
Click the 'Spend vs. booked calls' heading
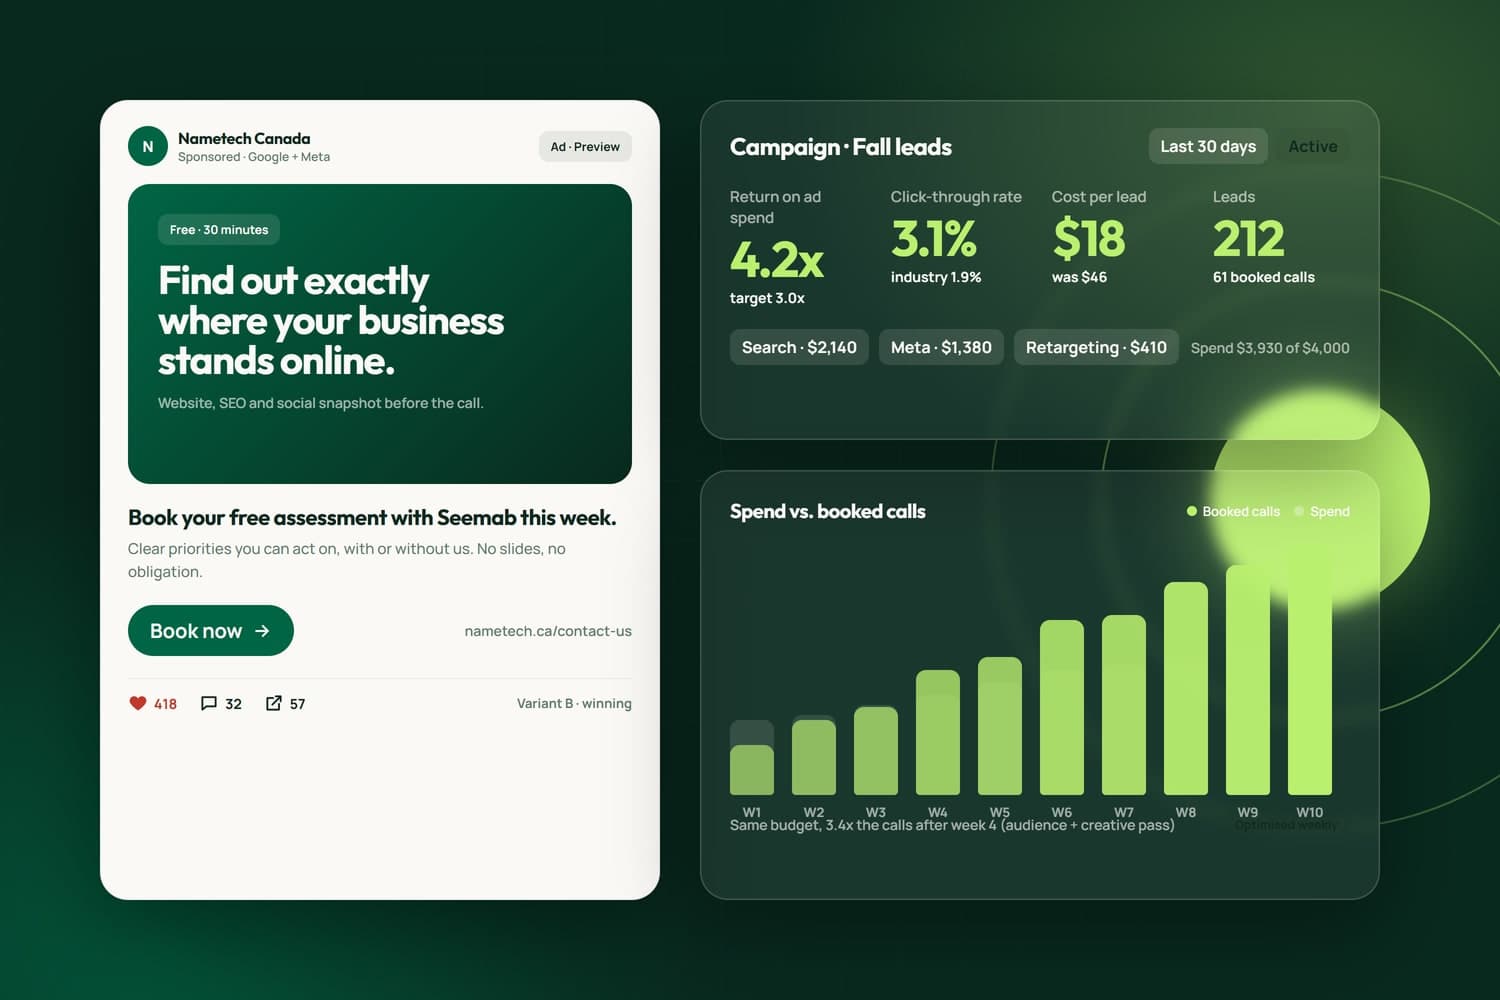point(828,511)
